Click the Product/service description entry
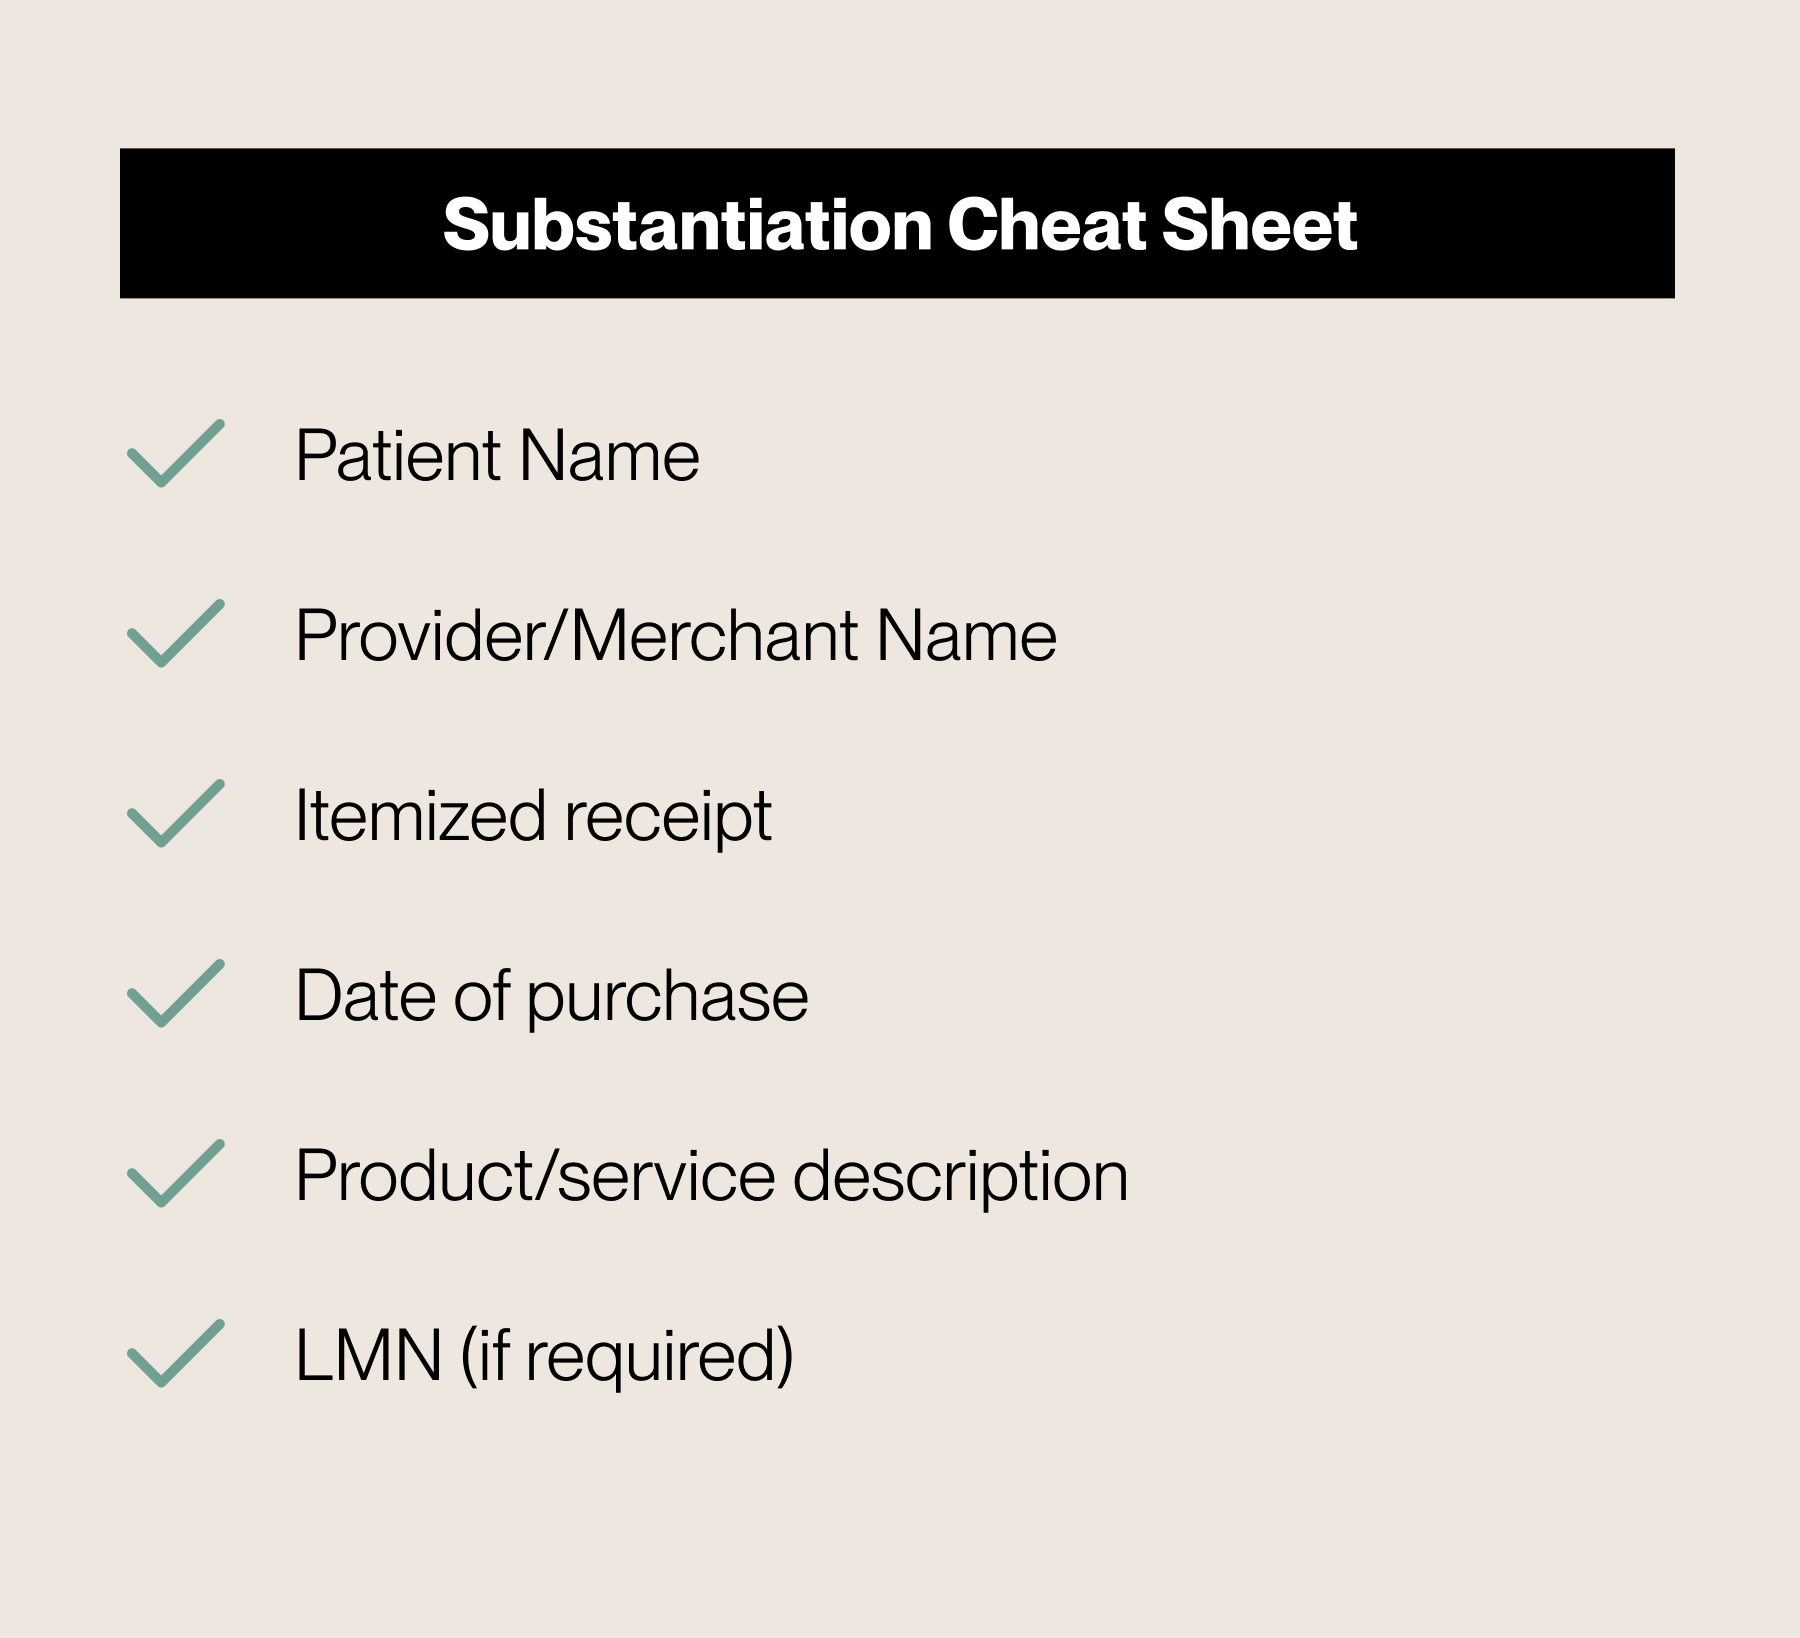This screenshot has width=1800, height=1638. click(x=712, y=1178)
